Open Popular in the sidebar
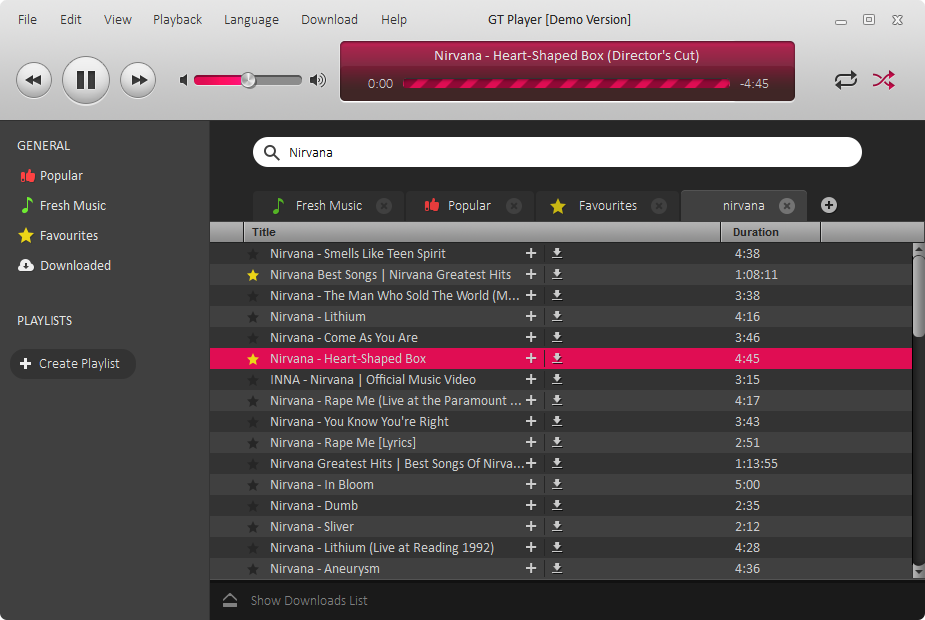This screenshot has height=620, width=925. click(51, 176)
